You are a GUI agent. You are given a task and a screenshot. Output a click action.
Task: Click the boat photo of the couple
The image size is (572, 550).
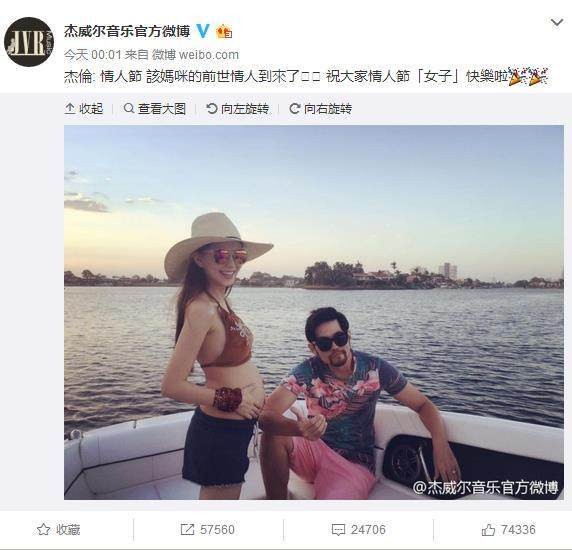pos(314,312)
